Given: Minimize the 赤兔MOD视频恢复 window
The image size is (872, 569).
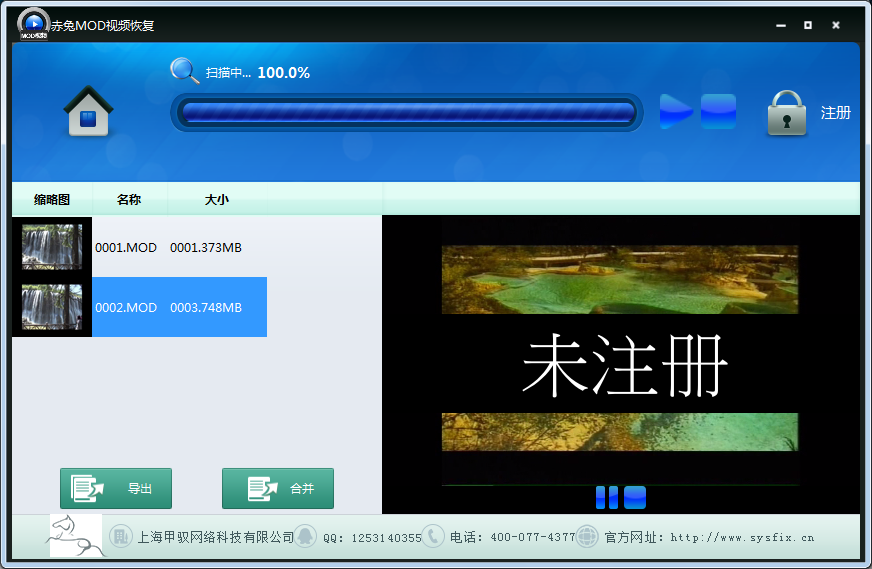Looking at the screenshot, I should tap(781, 25).
